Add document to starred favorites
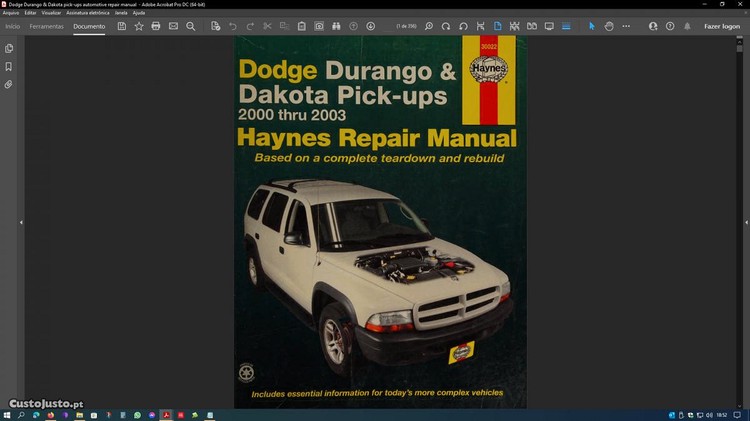 tap(139, 26)
